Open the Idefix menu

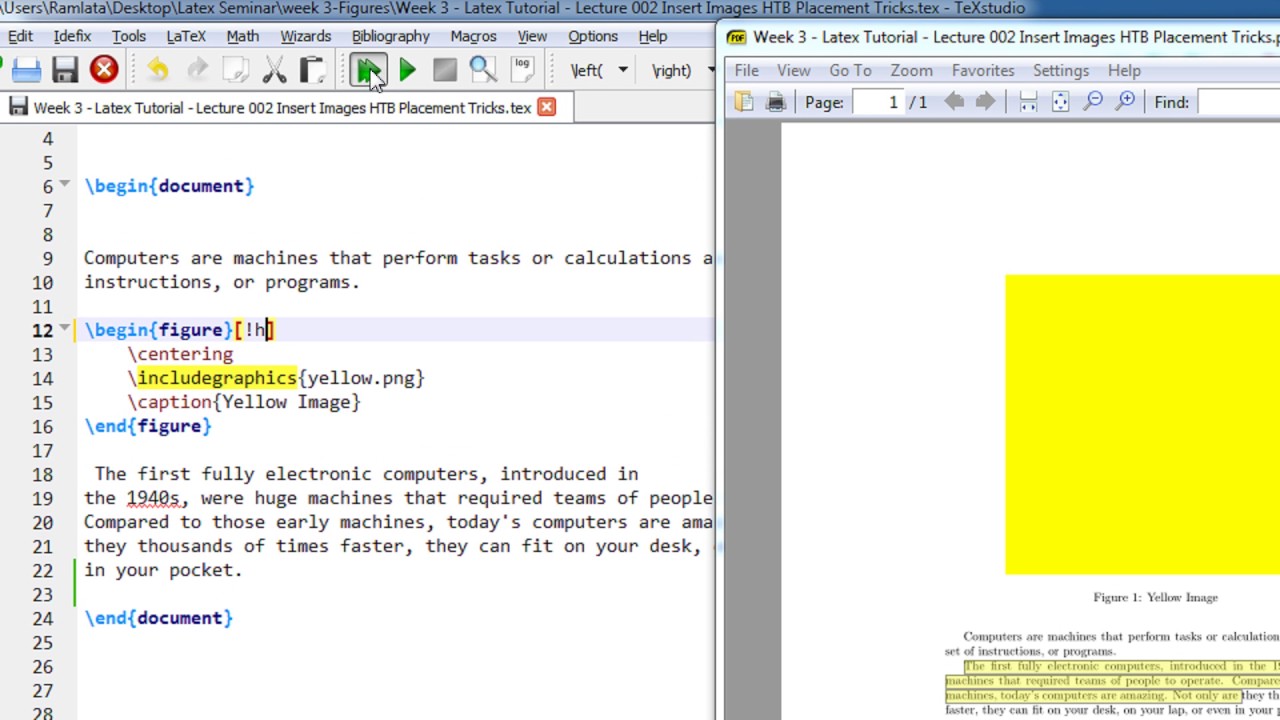pos(72,36)
